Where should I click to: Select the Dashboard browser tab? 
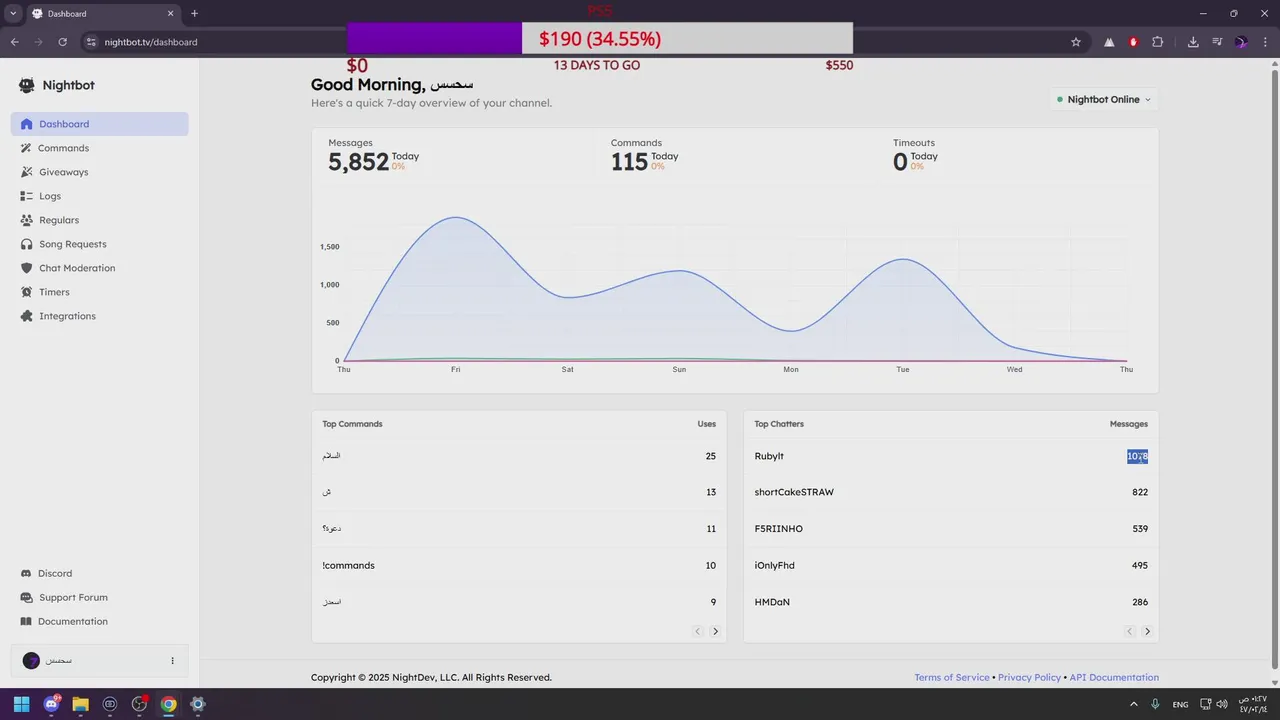pyautogui.click(x=103, y=14)
